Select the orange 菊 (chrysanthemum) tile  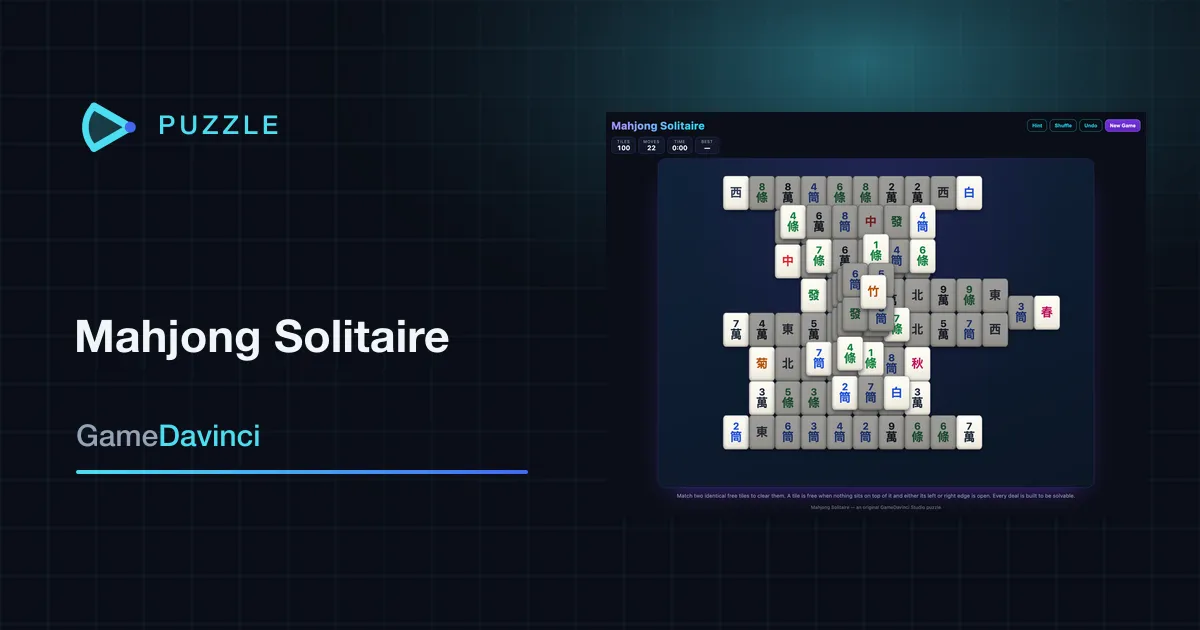(762, 364)
